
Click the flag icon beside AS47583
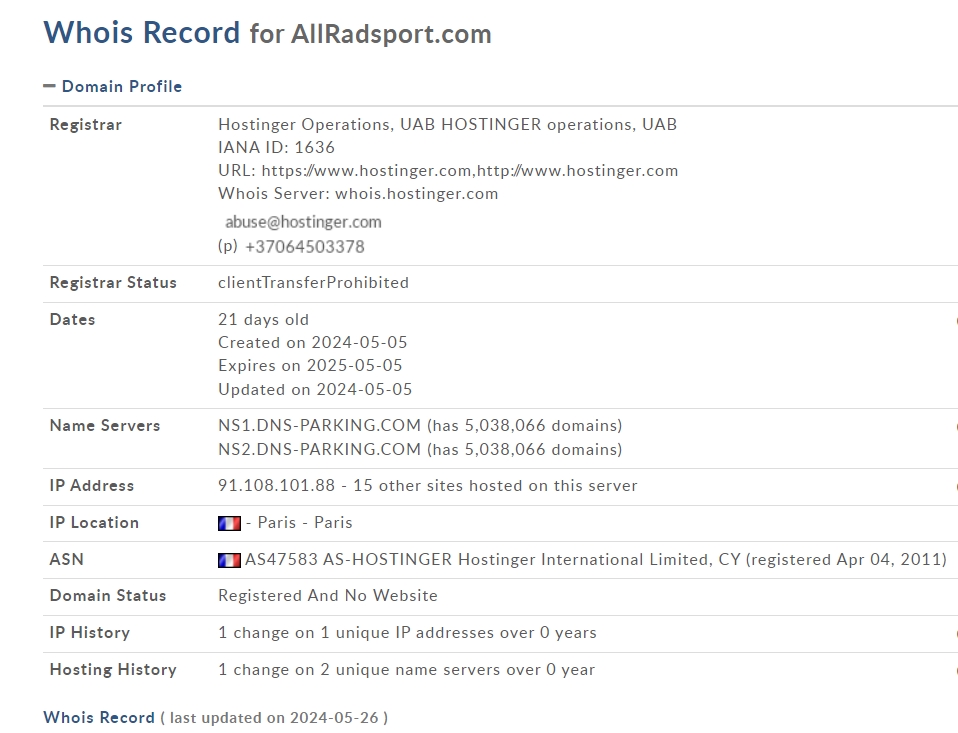(229, 560)
